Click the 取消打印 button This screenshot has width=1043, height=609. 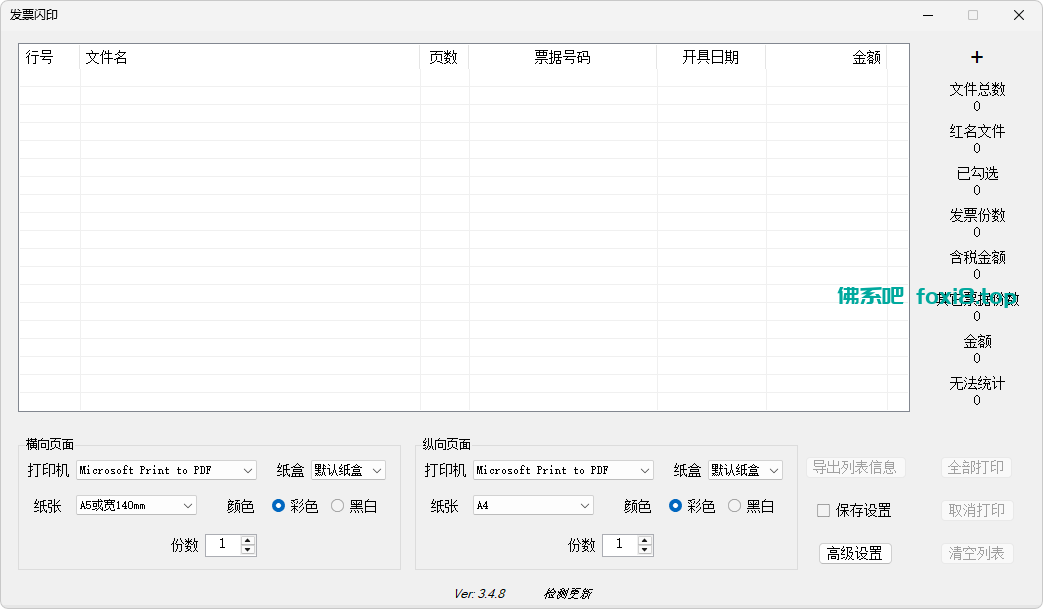[x=977, y=510]
